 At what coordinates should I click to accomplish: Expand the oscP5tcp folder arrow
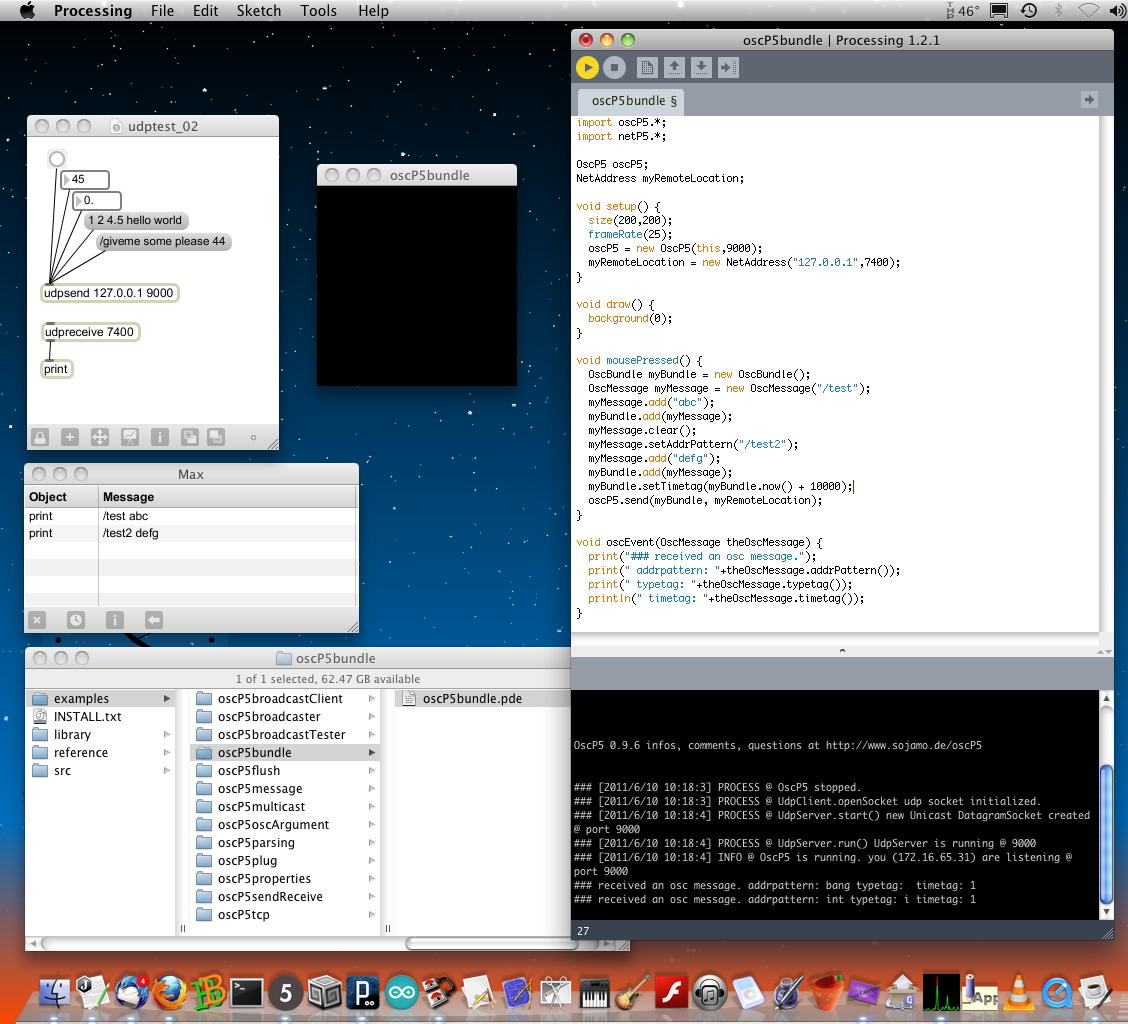point(372,915)
